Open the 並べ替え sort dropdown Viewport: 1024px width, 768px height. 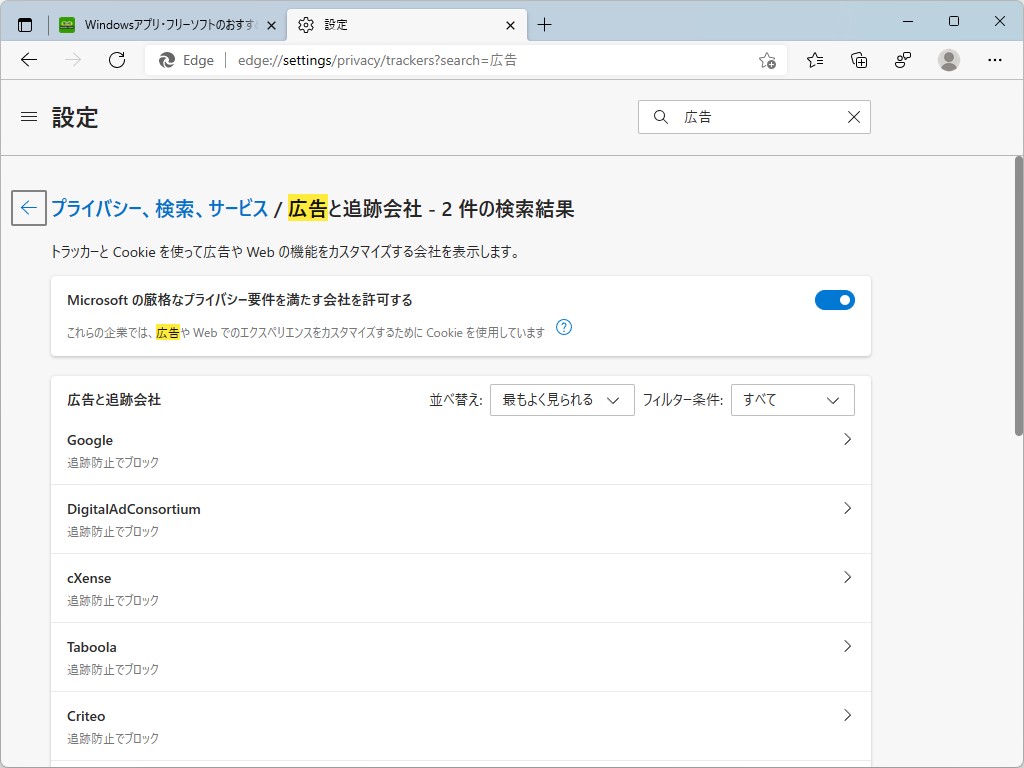(561, 399)
